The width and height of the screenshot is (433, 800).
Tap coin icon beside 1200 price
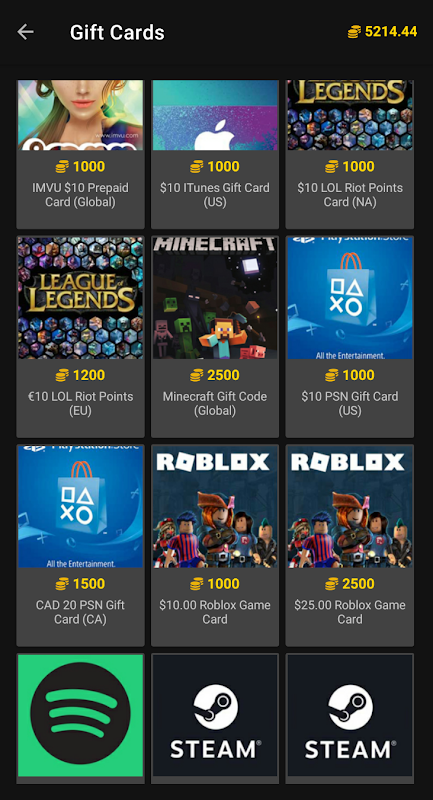coord(62,376)
